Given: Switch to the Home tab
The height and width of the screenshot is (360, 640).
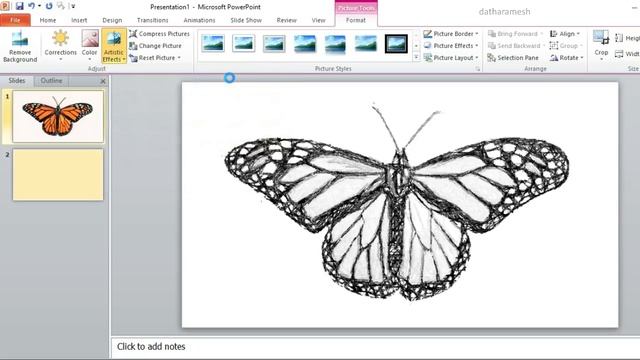Looking at the screenshot, I should point(48,20).
